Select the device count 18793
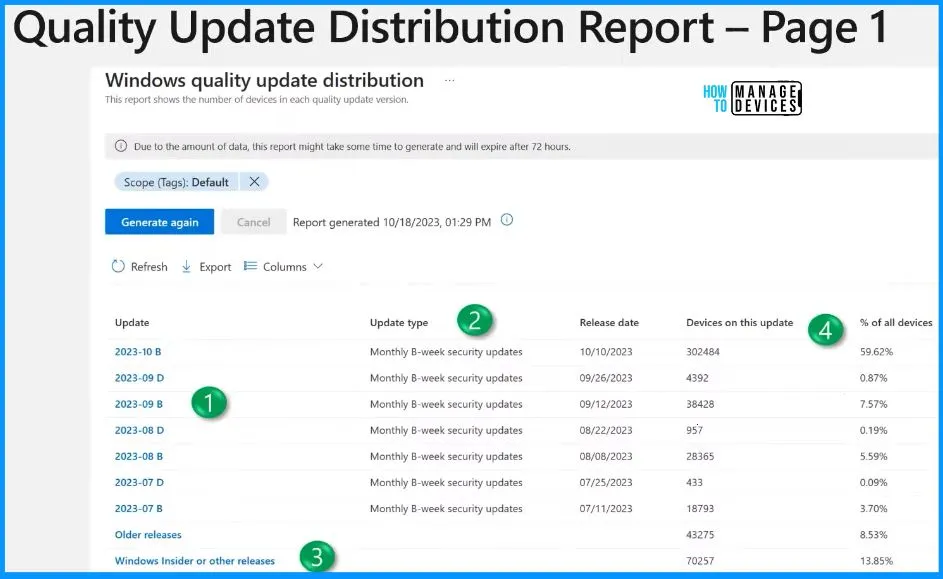Image resolution: width=943 pixels, height=579 pixels. tap(700, 508)
